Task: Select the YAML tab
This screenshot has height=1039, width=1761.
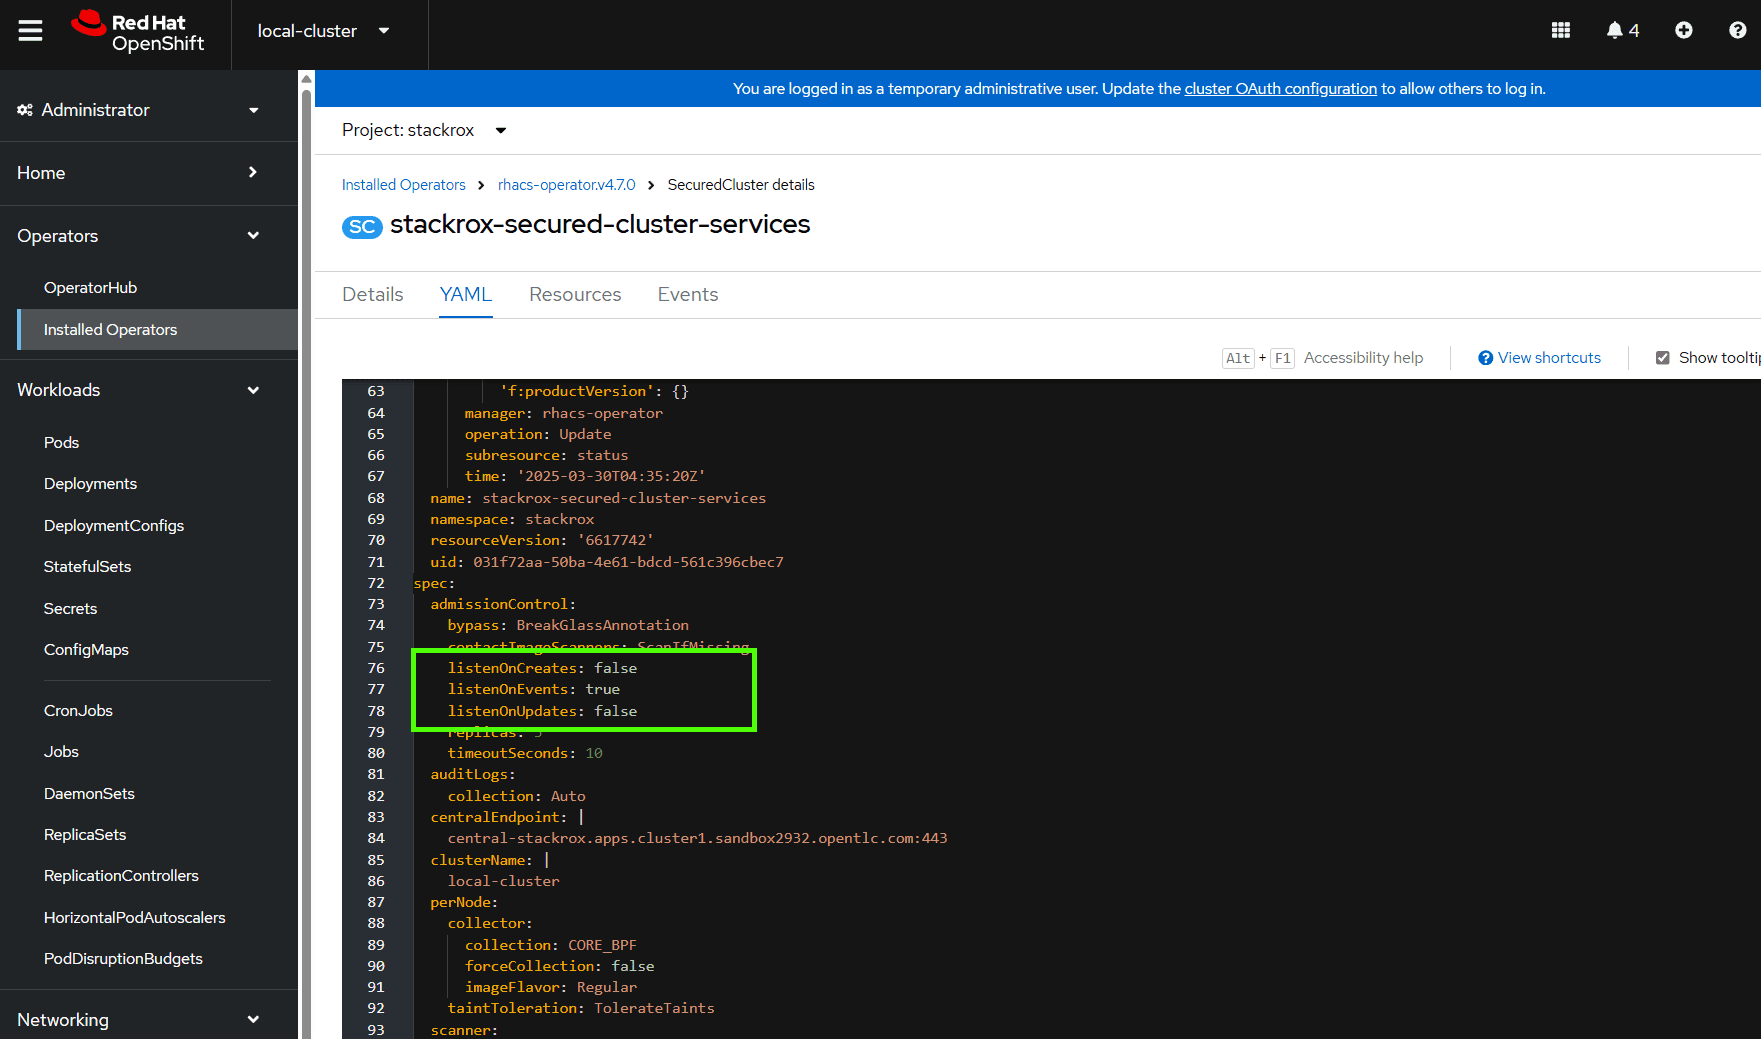Action: [x=466, y=295]
